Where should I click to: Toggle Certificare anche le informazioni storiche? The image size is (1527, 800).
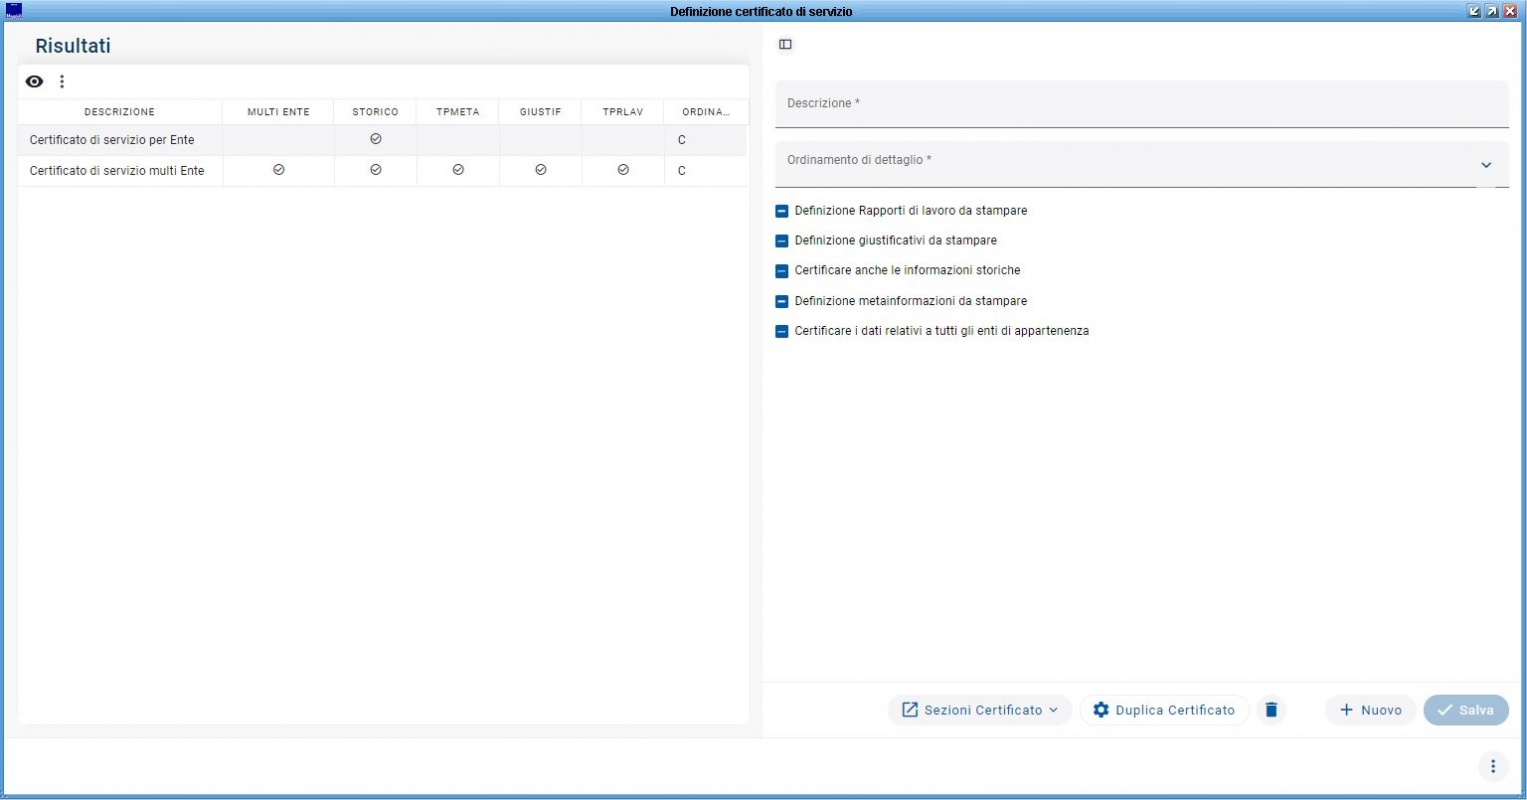tap(782, 271)
